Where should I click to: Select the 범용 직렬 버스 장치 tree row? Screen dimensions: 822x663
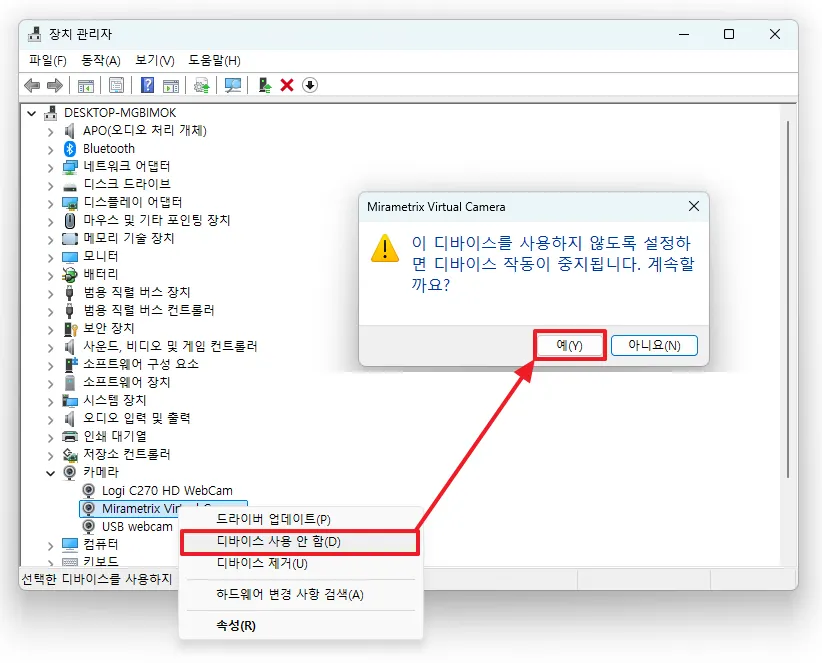coord(126,292)
